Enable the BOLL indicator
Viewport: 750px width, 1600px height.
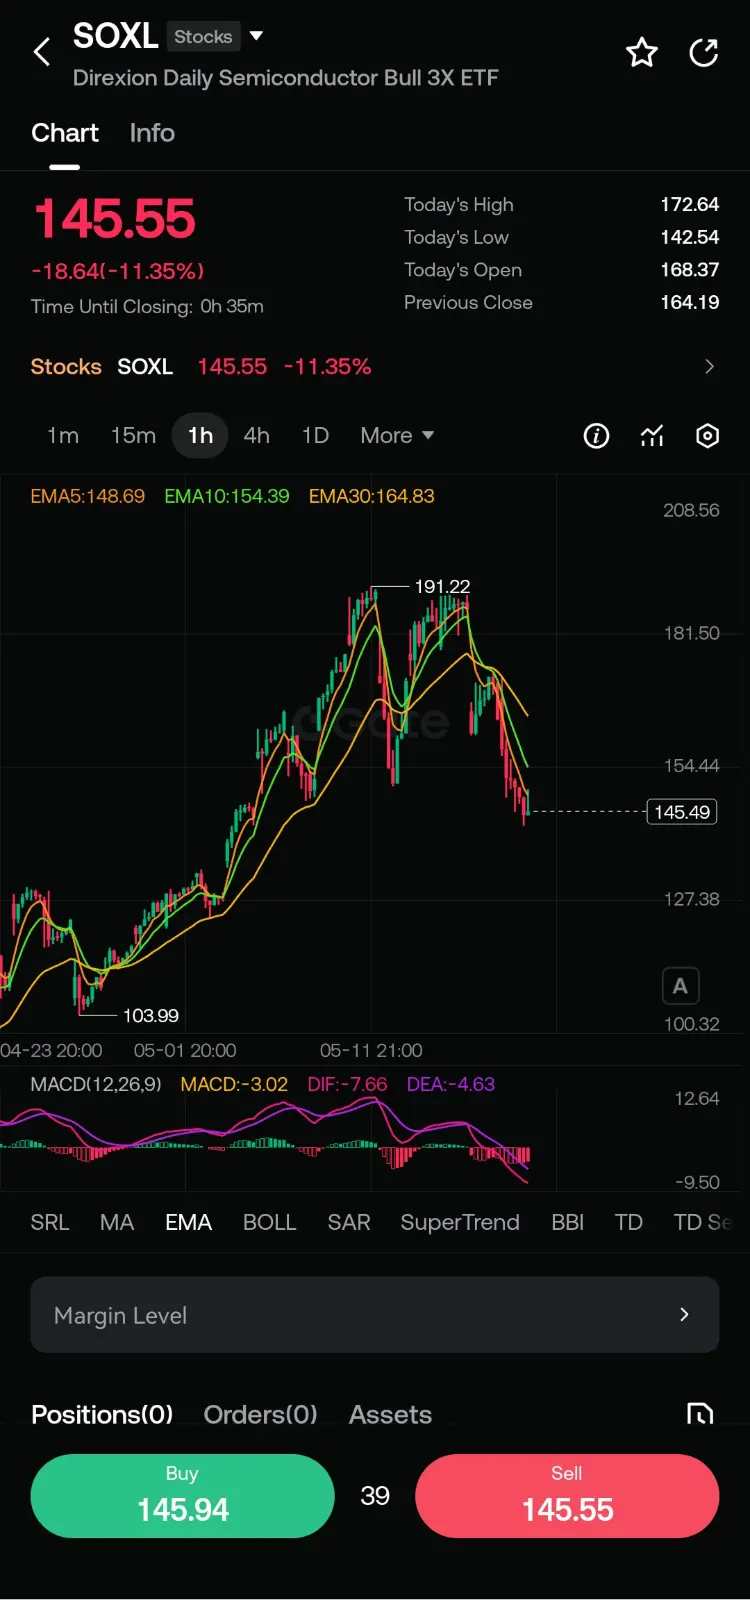(x=270, y=1222)
